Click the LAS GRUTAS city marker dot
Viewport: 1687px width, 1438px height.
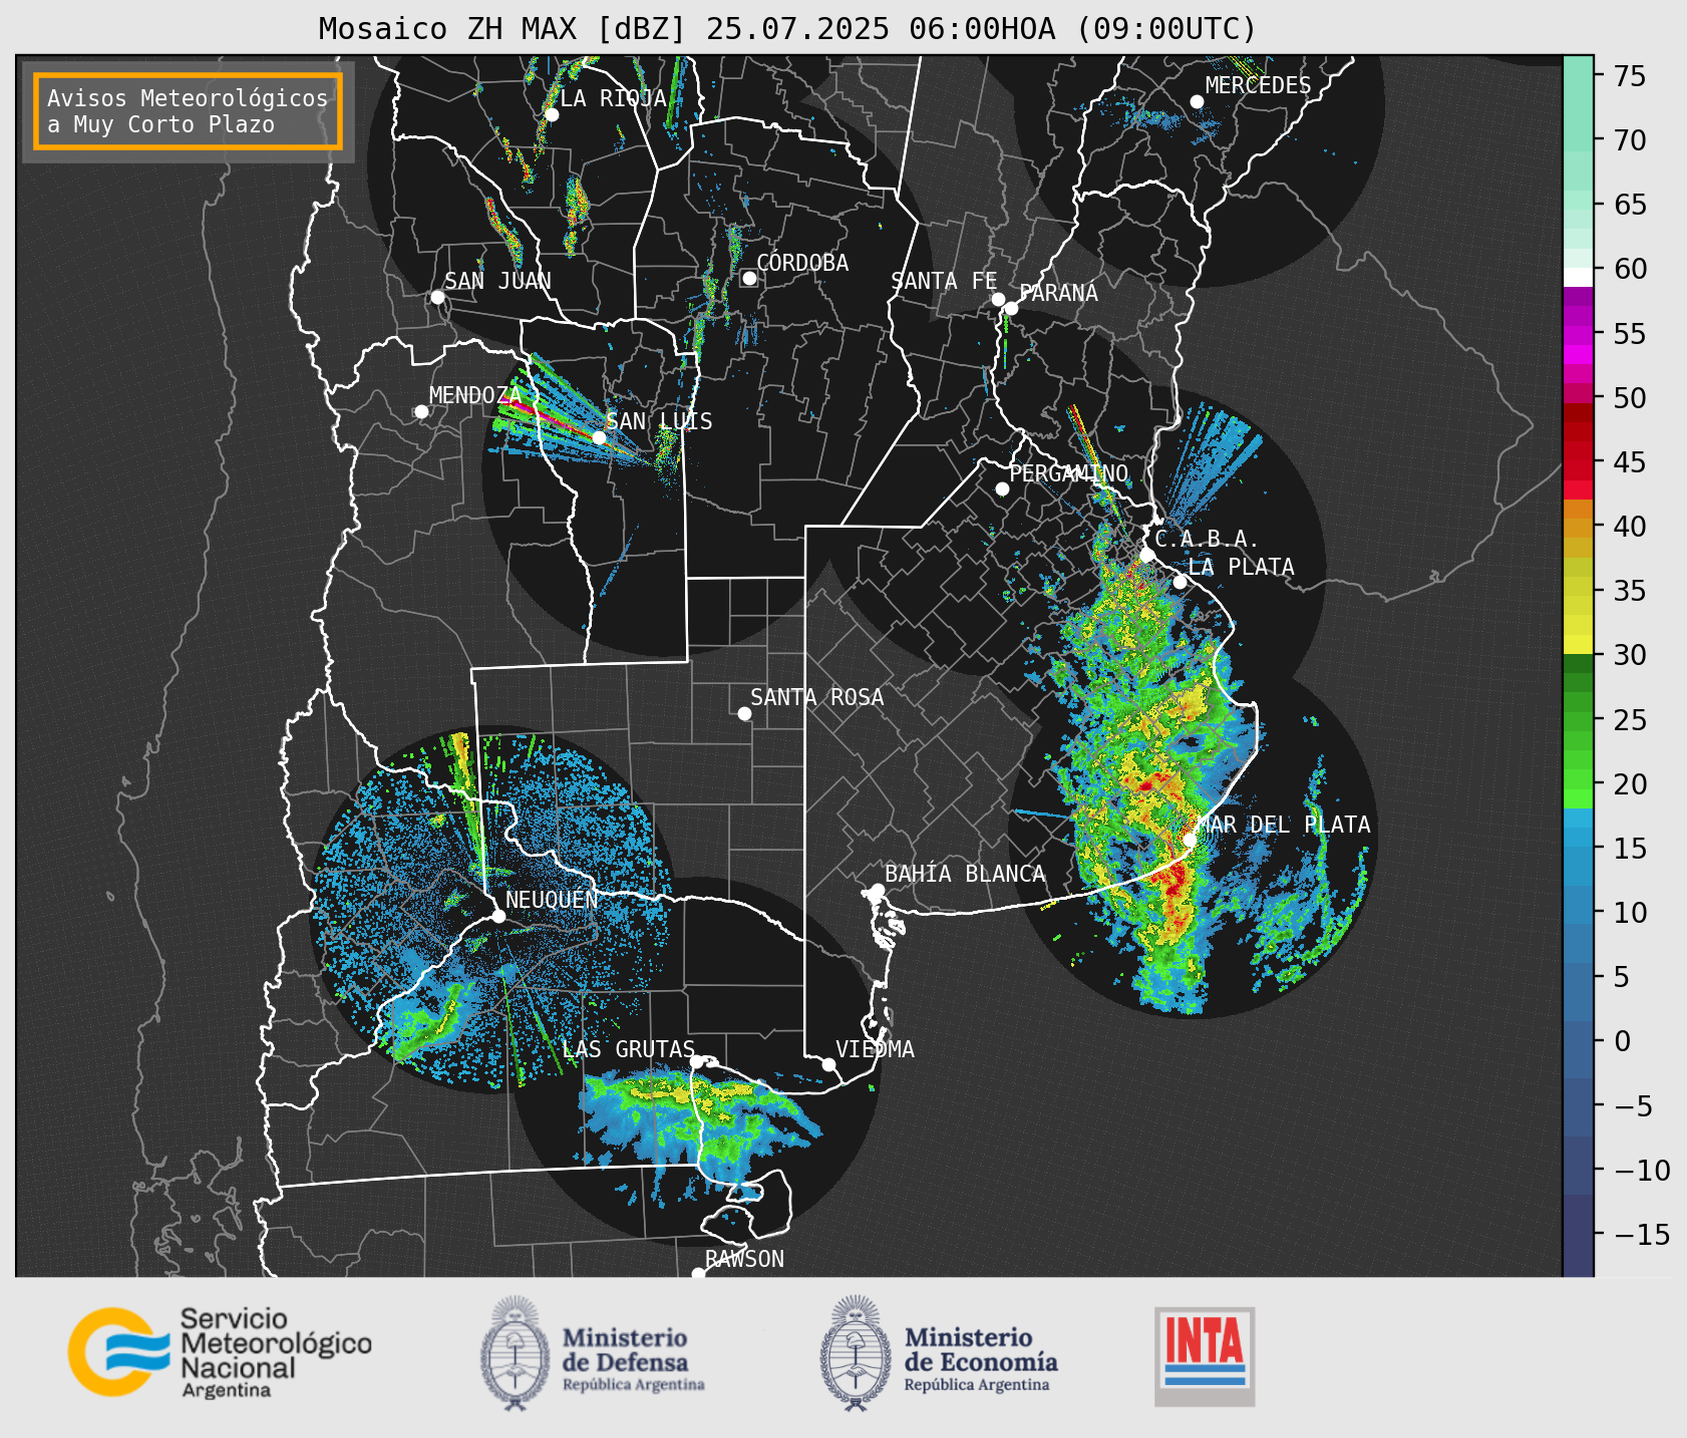pos(697,1061)
